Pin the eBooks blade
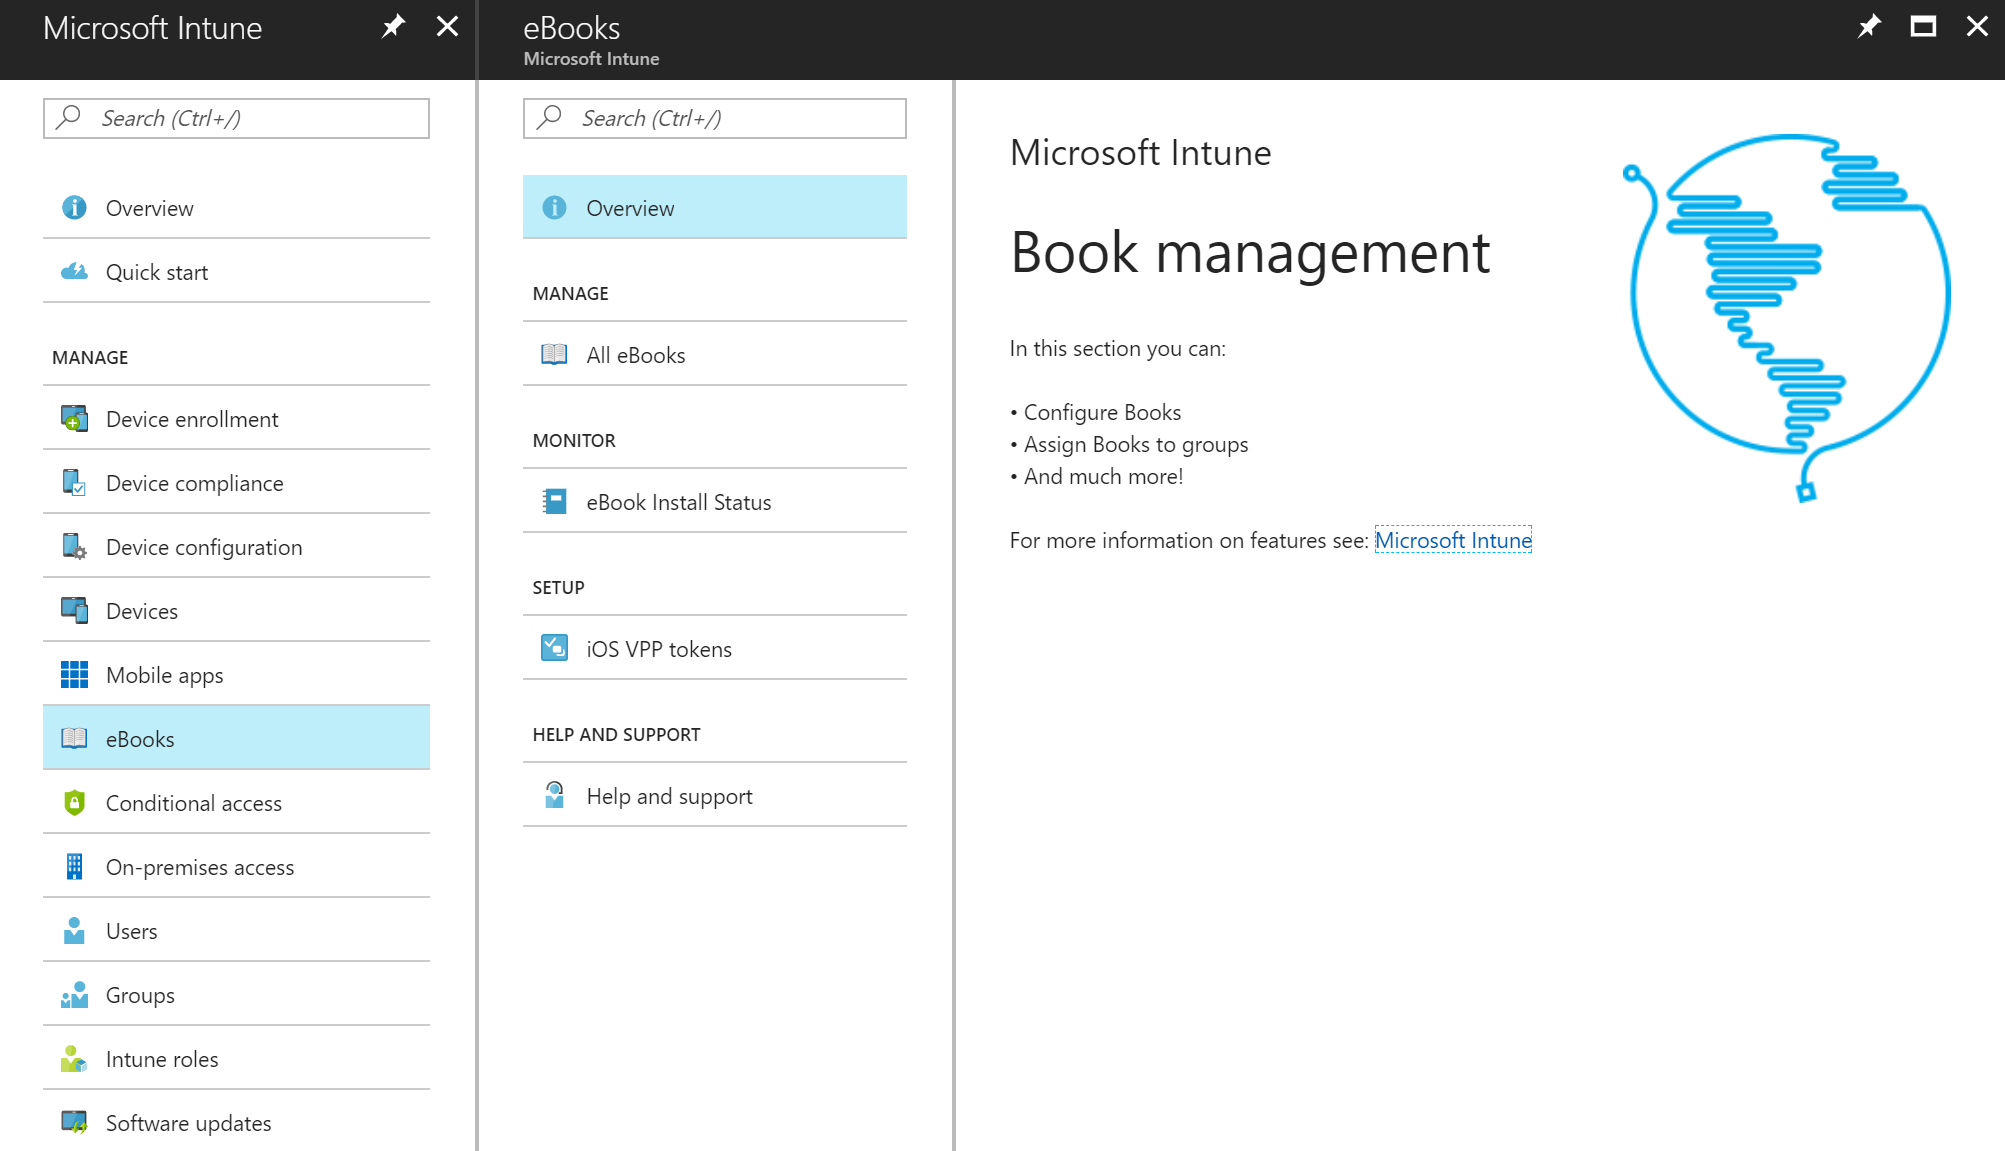 [x=1868, y=27]
